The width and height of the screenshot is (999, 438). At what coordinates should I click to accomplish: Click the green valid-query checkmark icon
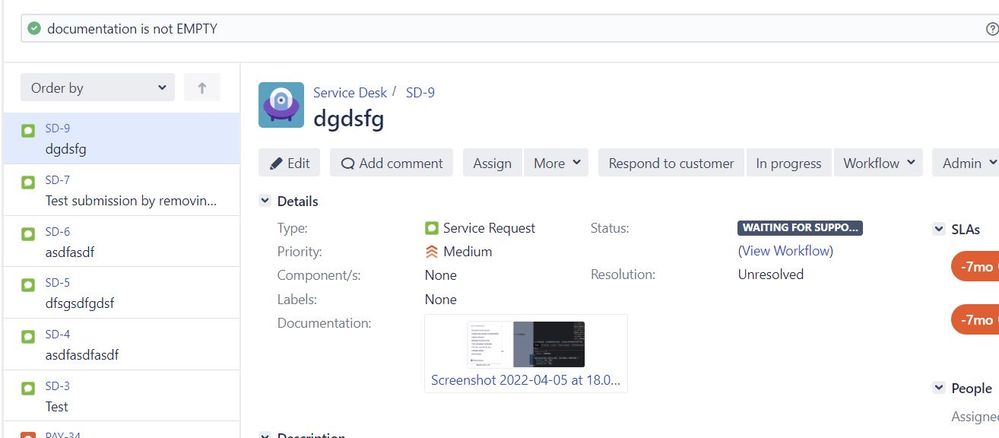pos(34,29)
